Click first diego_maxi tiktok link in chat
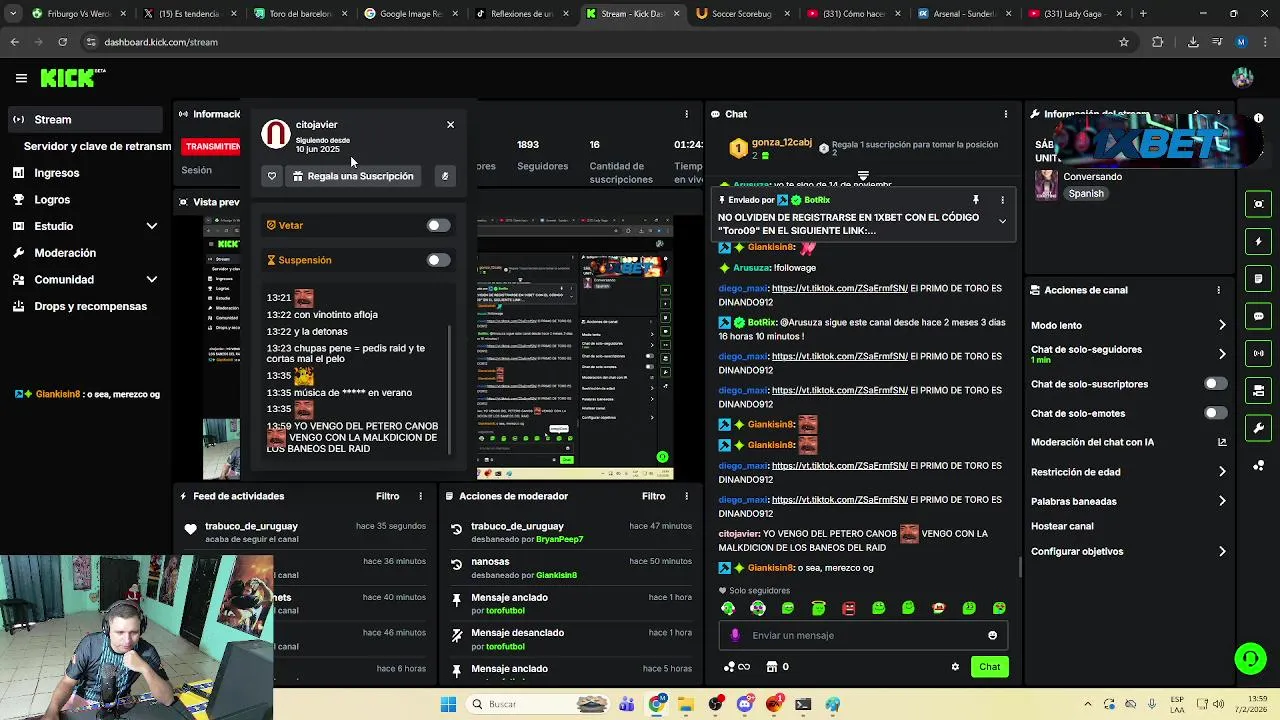This screenshot has height=720, width=1280. [x=840, y=288]
